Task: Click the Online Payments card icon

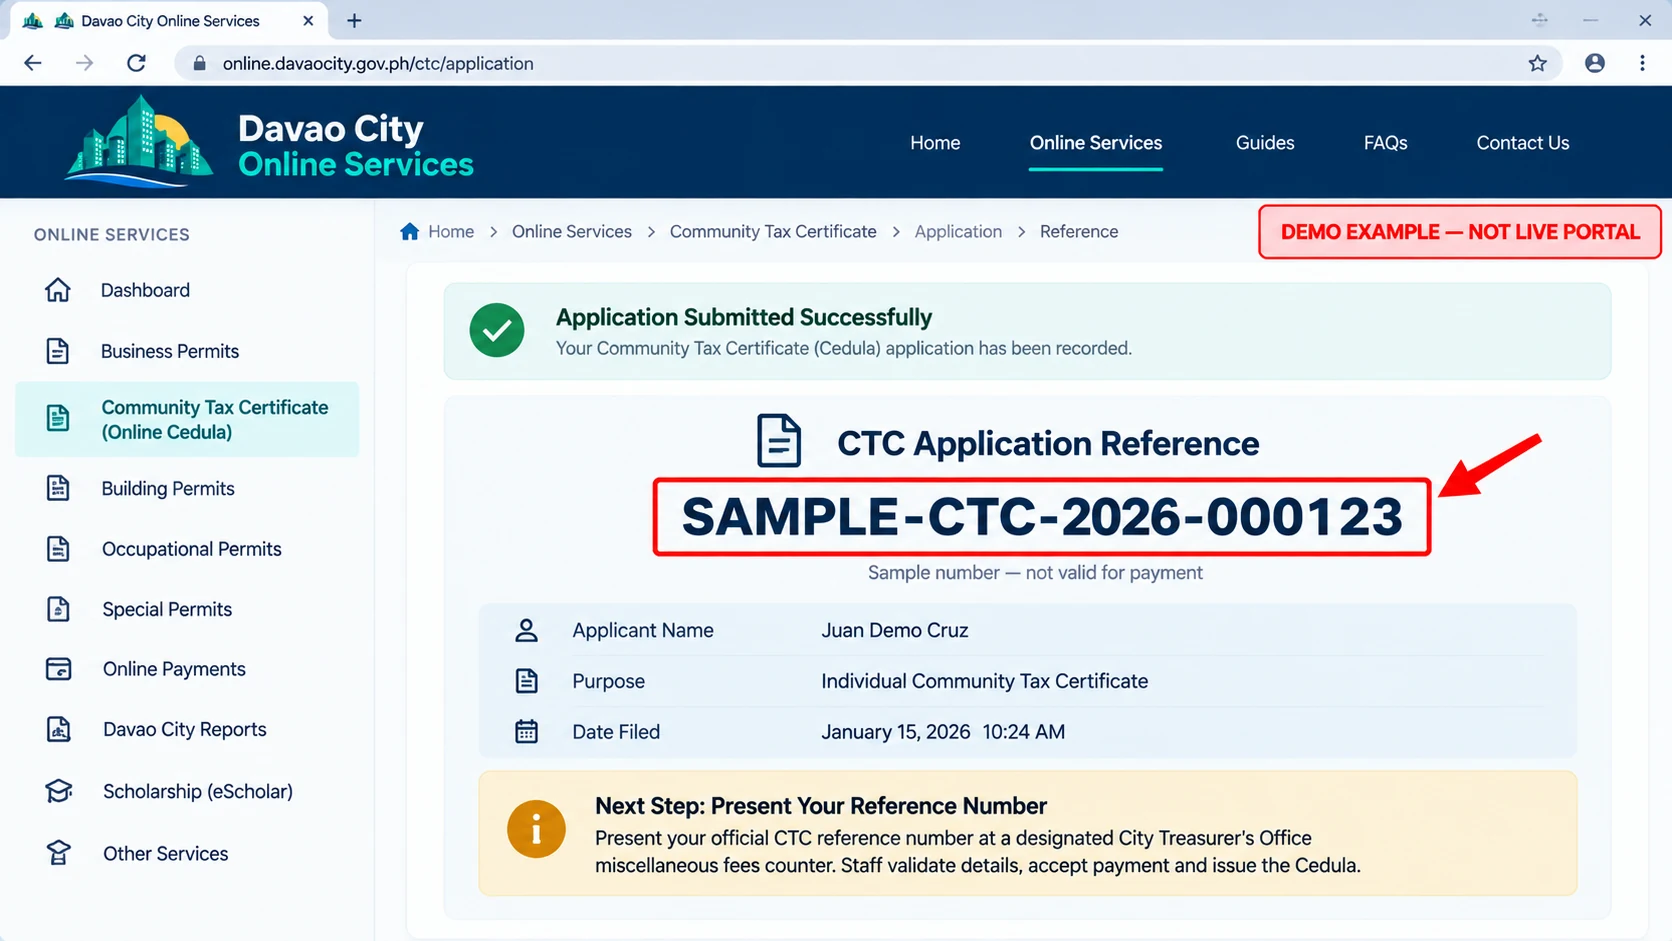Action: [58, 669]
